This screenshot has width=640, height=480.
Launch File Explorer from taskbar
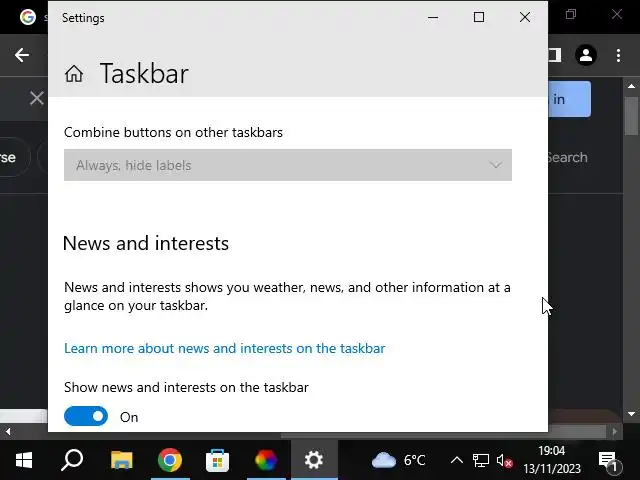(121, 460)
